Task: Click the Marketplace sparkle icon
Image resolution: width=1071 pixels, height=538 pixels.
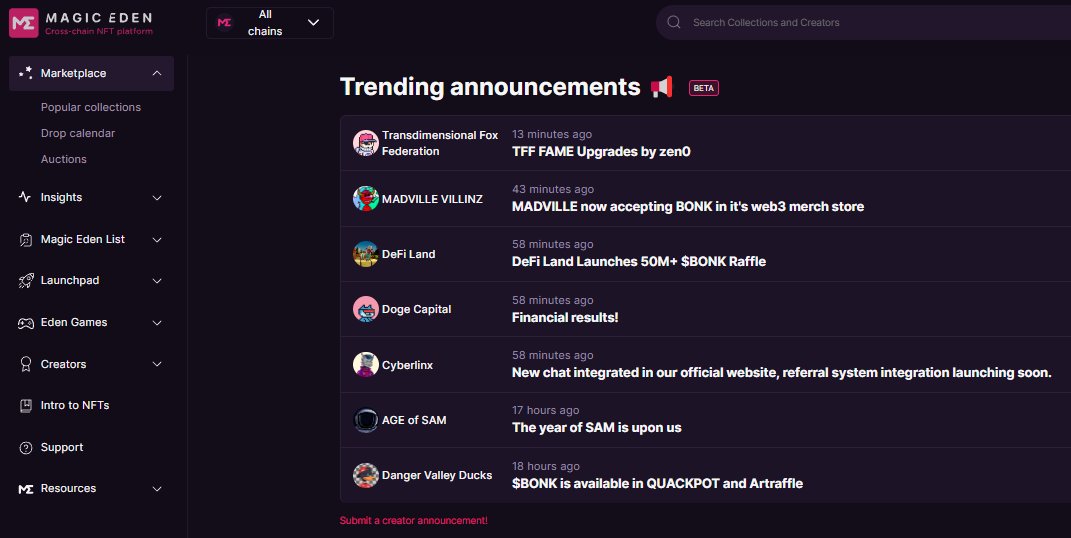Action: (x=26, y=73)
